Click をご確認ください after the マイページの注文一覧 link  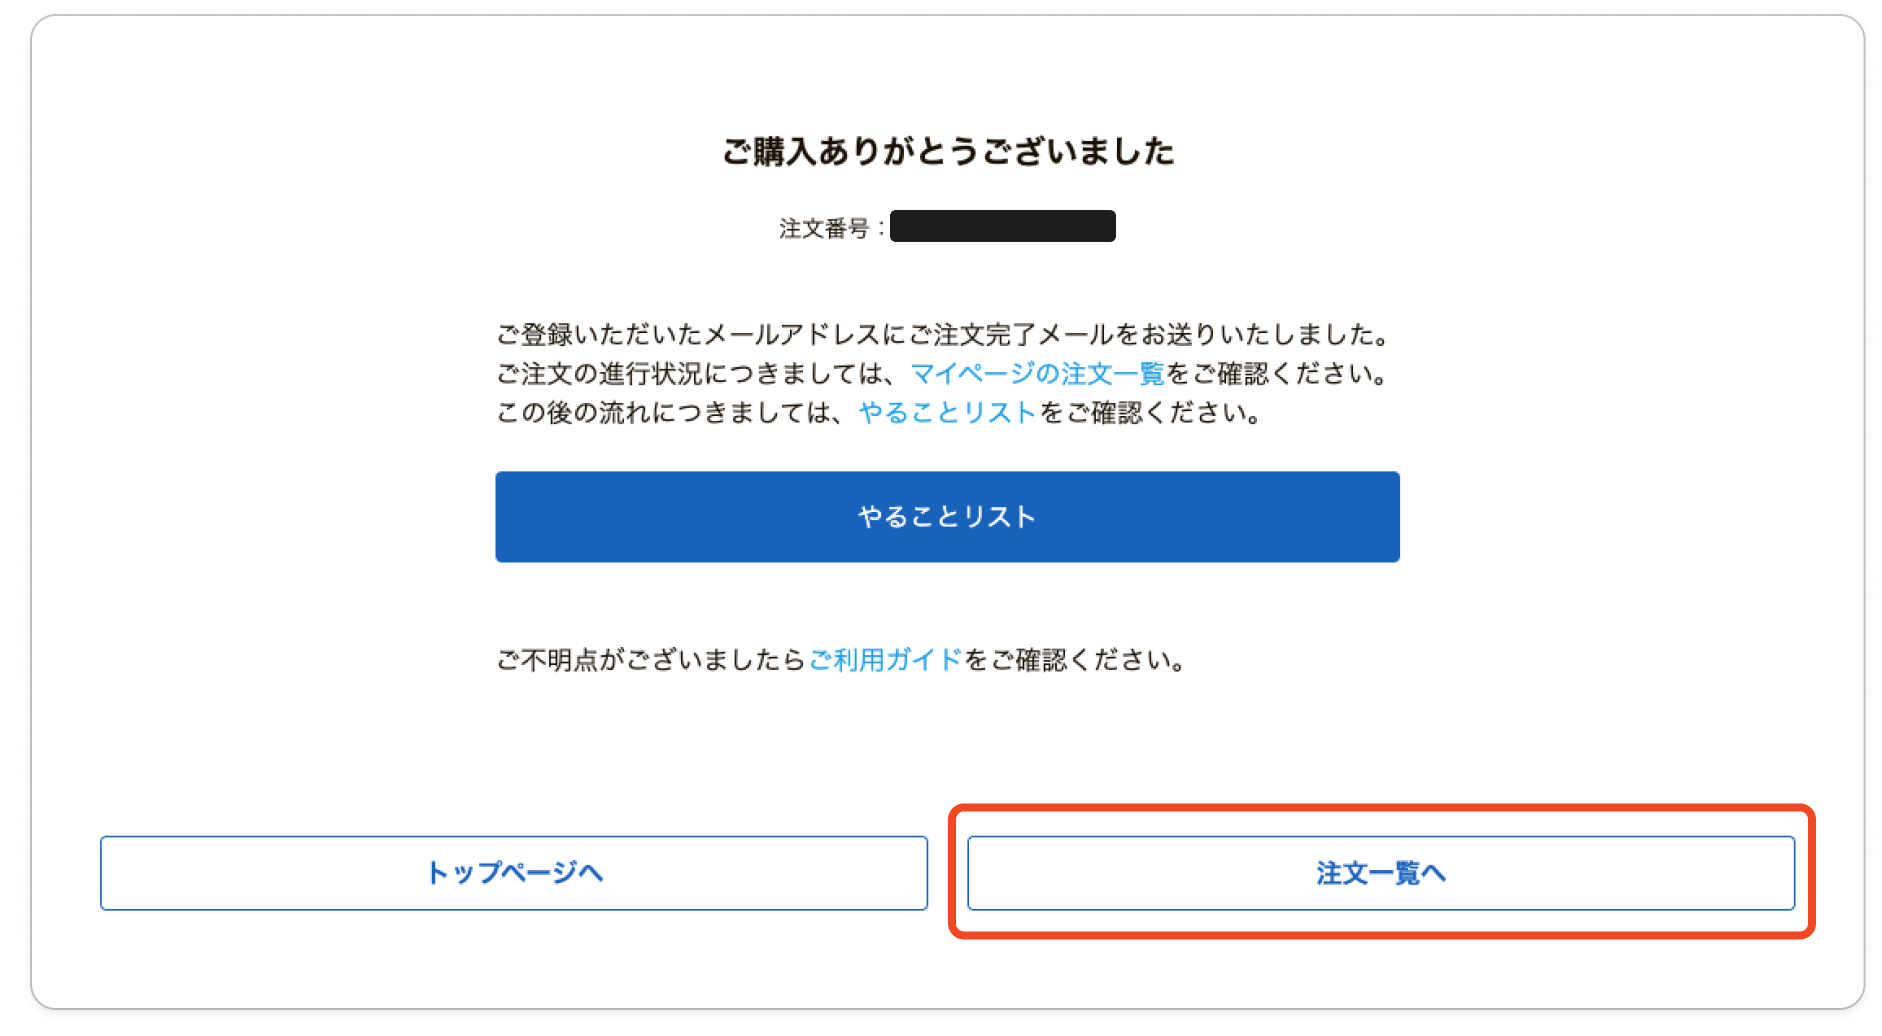tap(1277, 374)
